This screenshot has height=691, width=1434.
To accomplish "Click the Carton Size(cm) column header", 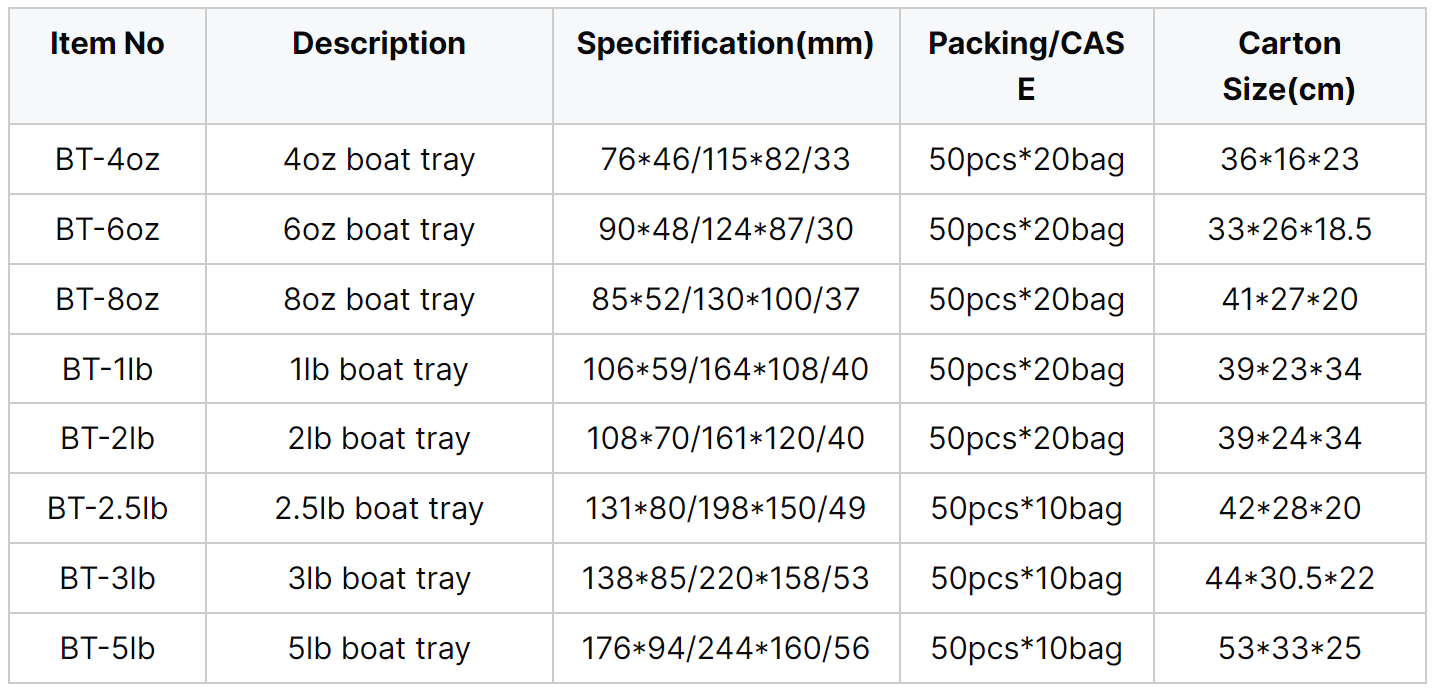I will [1289, 66].
